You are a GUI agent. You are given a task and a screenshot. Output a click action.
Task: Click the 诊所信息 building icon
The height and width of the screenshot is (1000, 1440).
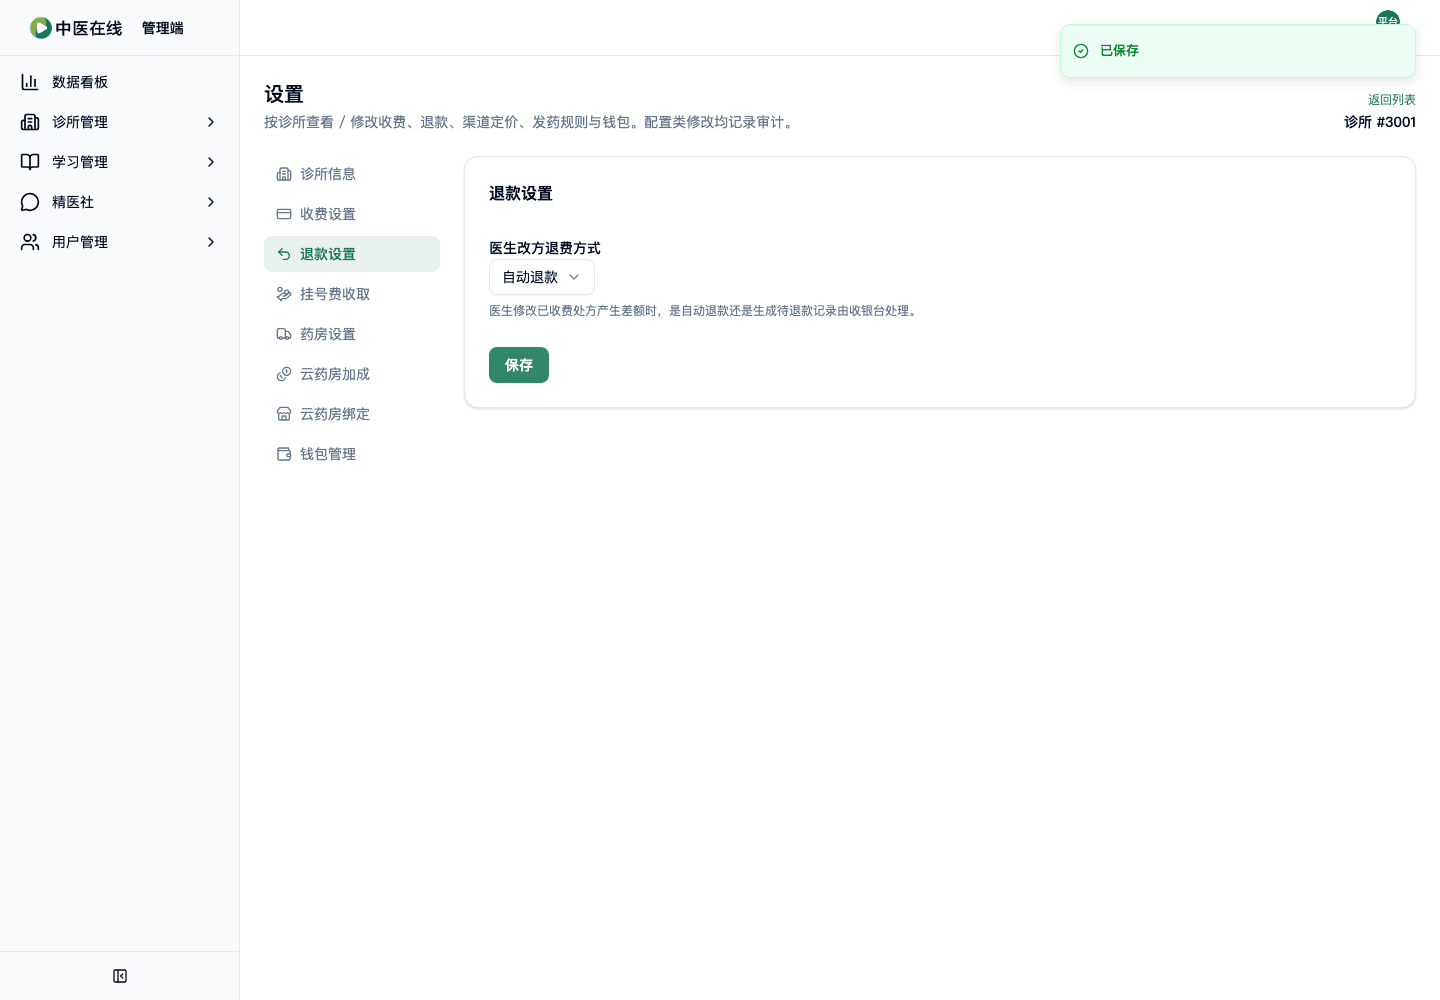(284, 174)
